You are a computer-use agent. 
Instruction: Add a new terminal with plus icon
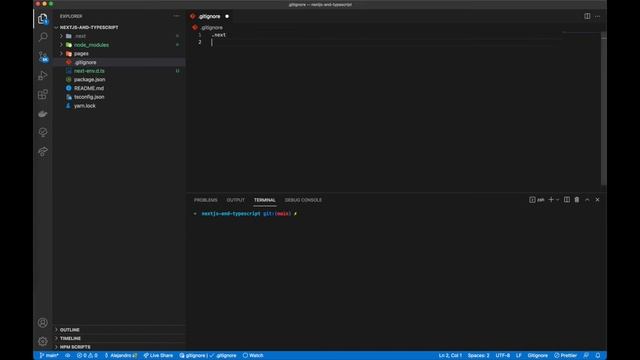551,200
